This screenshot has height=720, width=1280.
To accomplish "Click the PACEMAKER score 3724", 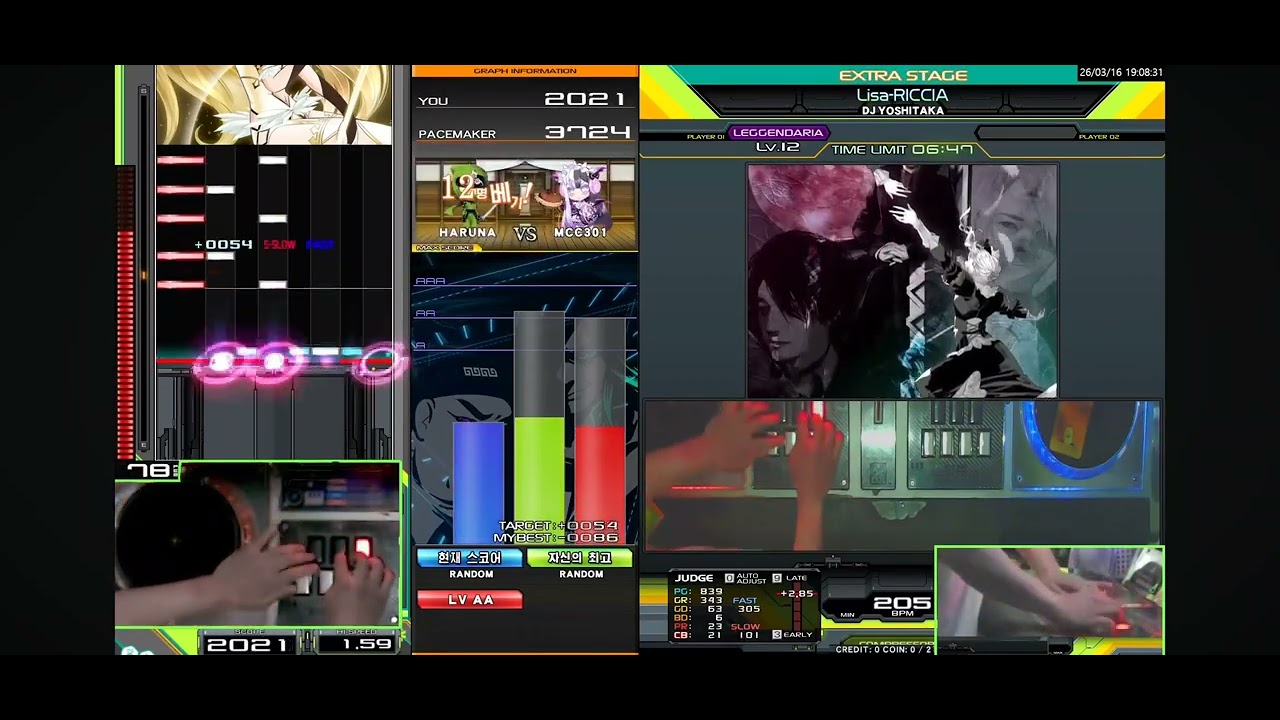I will click(x=588, y=132).
